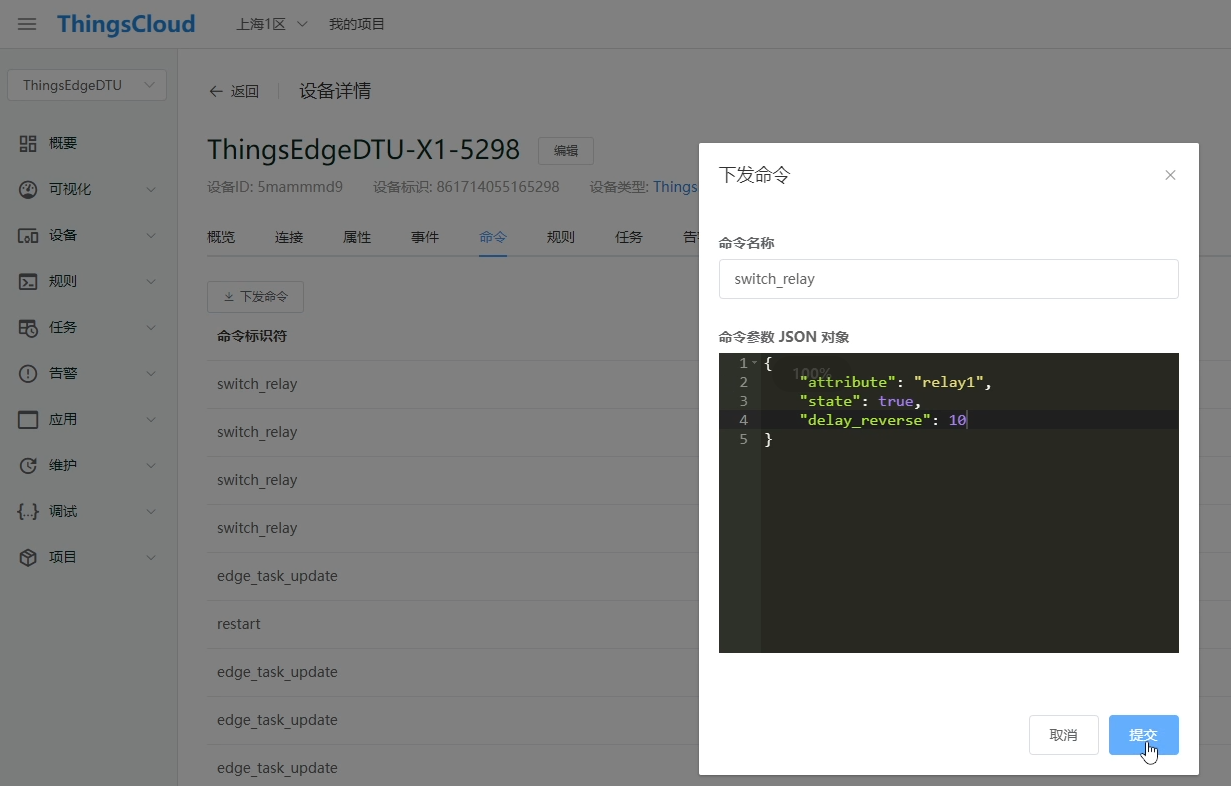Click the 下发命令 button above list
Screen dimensions: 1231x786
click(x=255, y=297)
